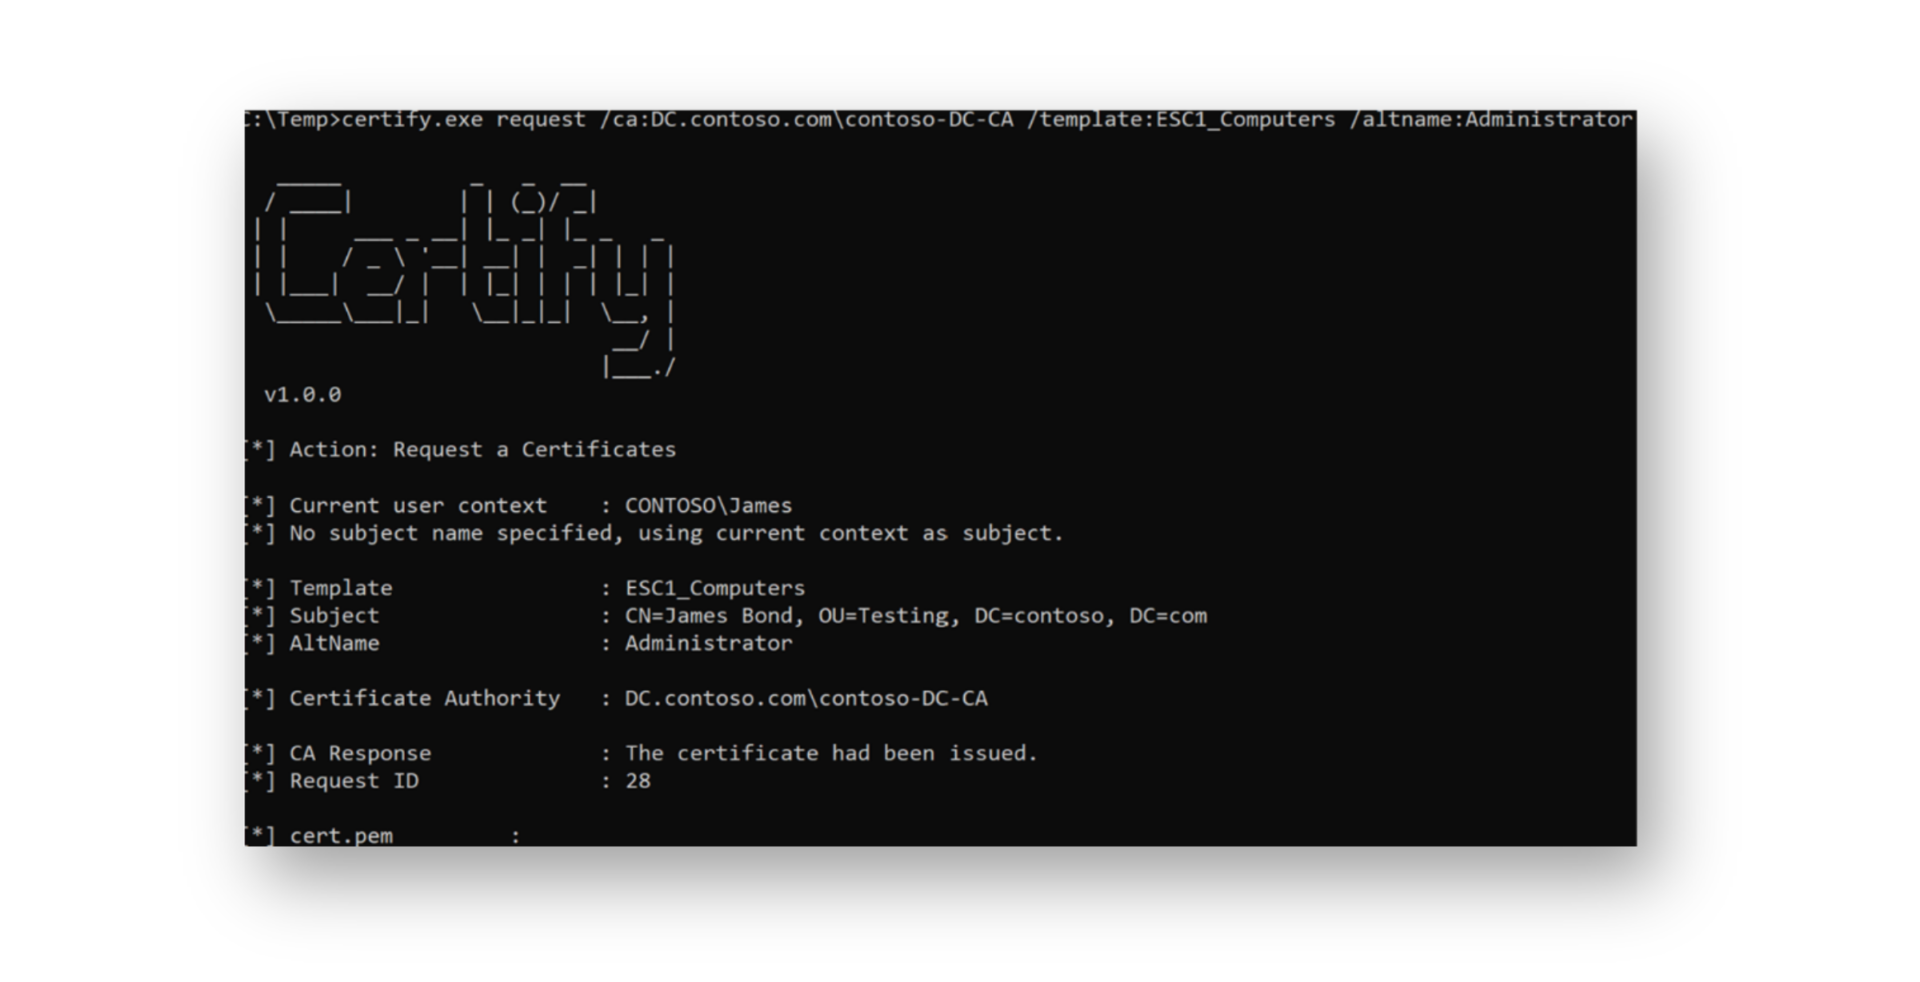Viewport: 1920px width, 982px height.
Task: Click the DC.contoso.com\contoso-DC-CA authority value
Action: tap(806, 698)
